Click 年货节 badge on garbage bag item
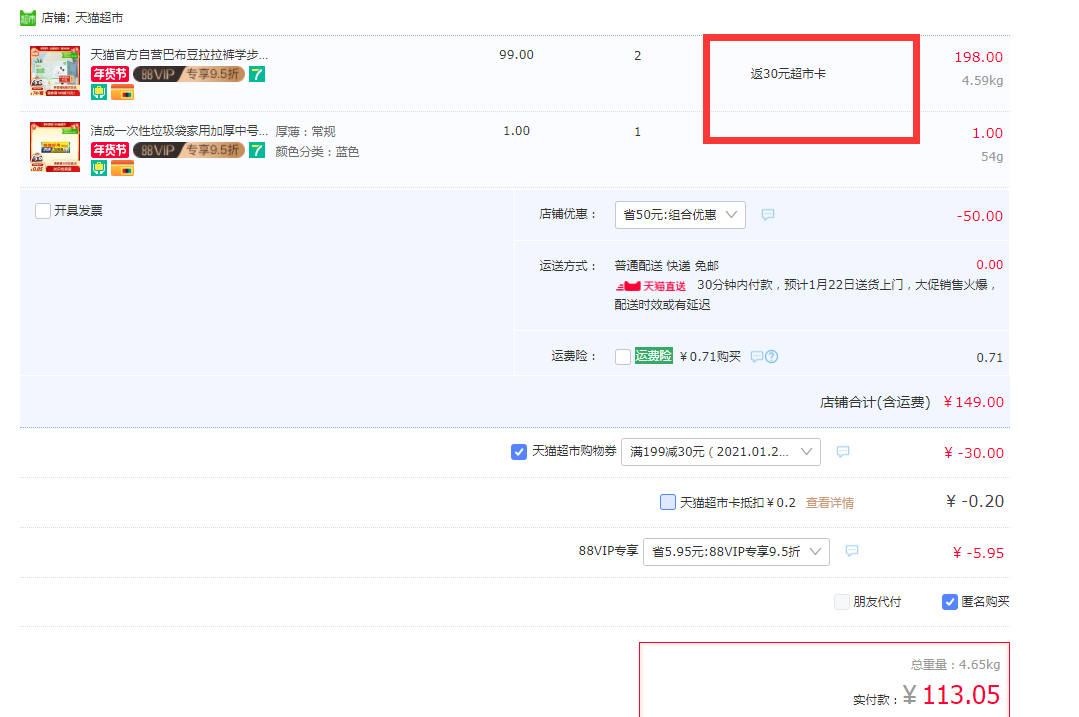This screenshot has width=1079, height=717. 110,150
